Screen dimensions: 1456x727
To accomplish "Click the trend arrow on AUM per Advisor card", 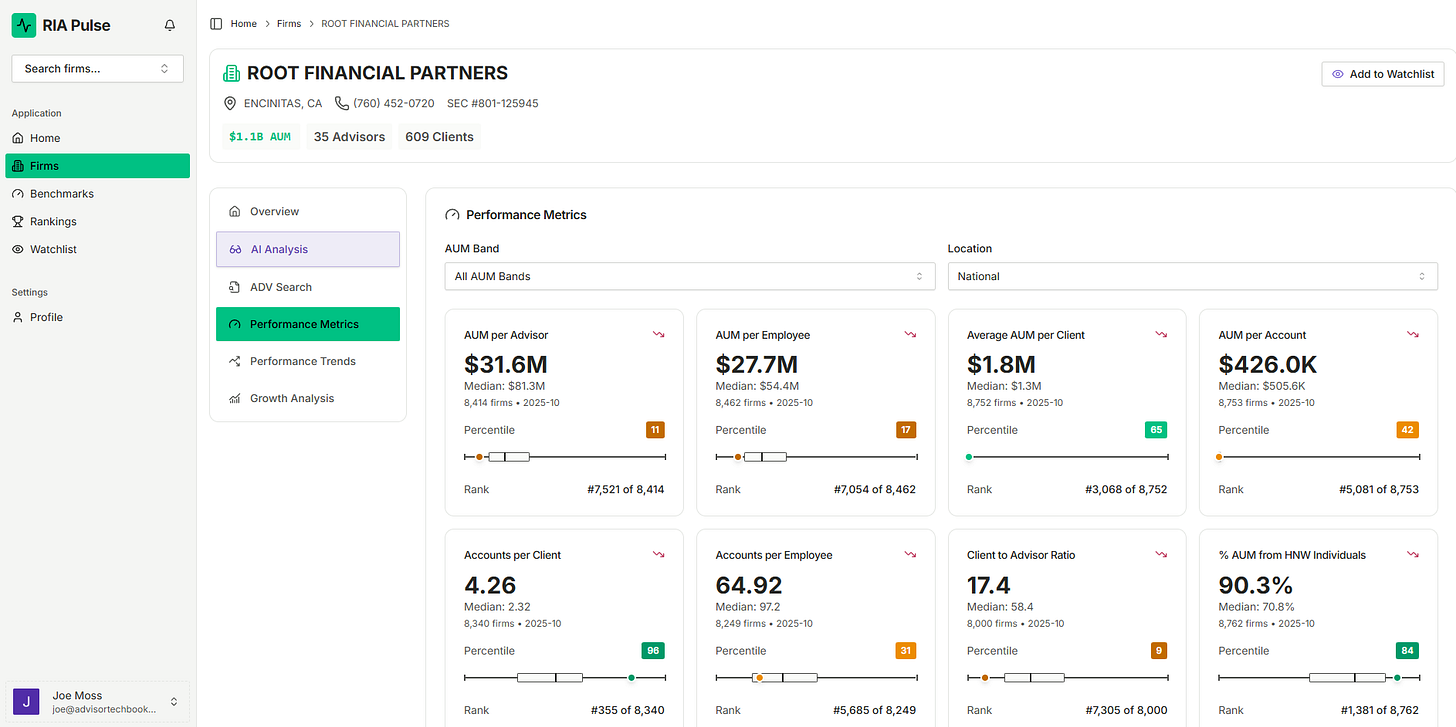I will [x=658, y=334].
